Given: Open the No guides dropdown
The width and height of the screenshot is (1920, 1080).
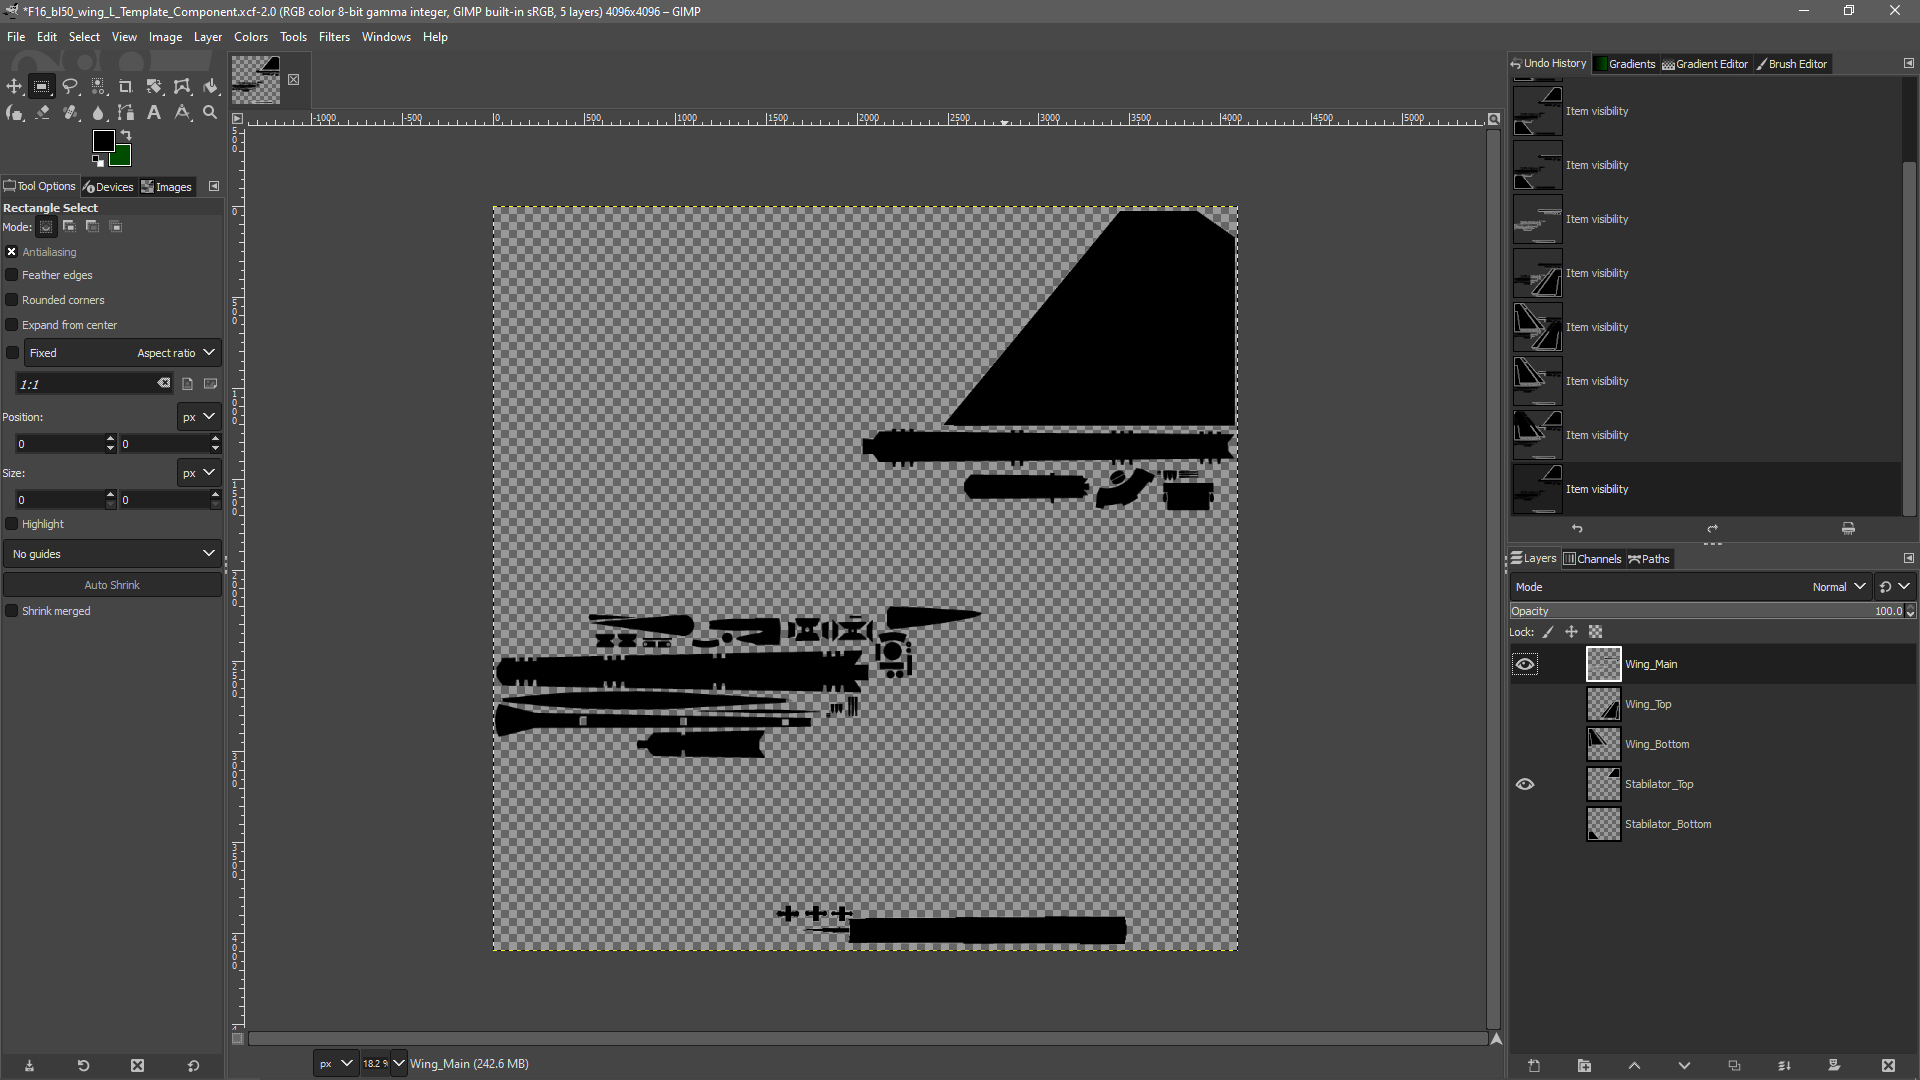Looking at the screenshot, I should click(112, 554).
